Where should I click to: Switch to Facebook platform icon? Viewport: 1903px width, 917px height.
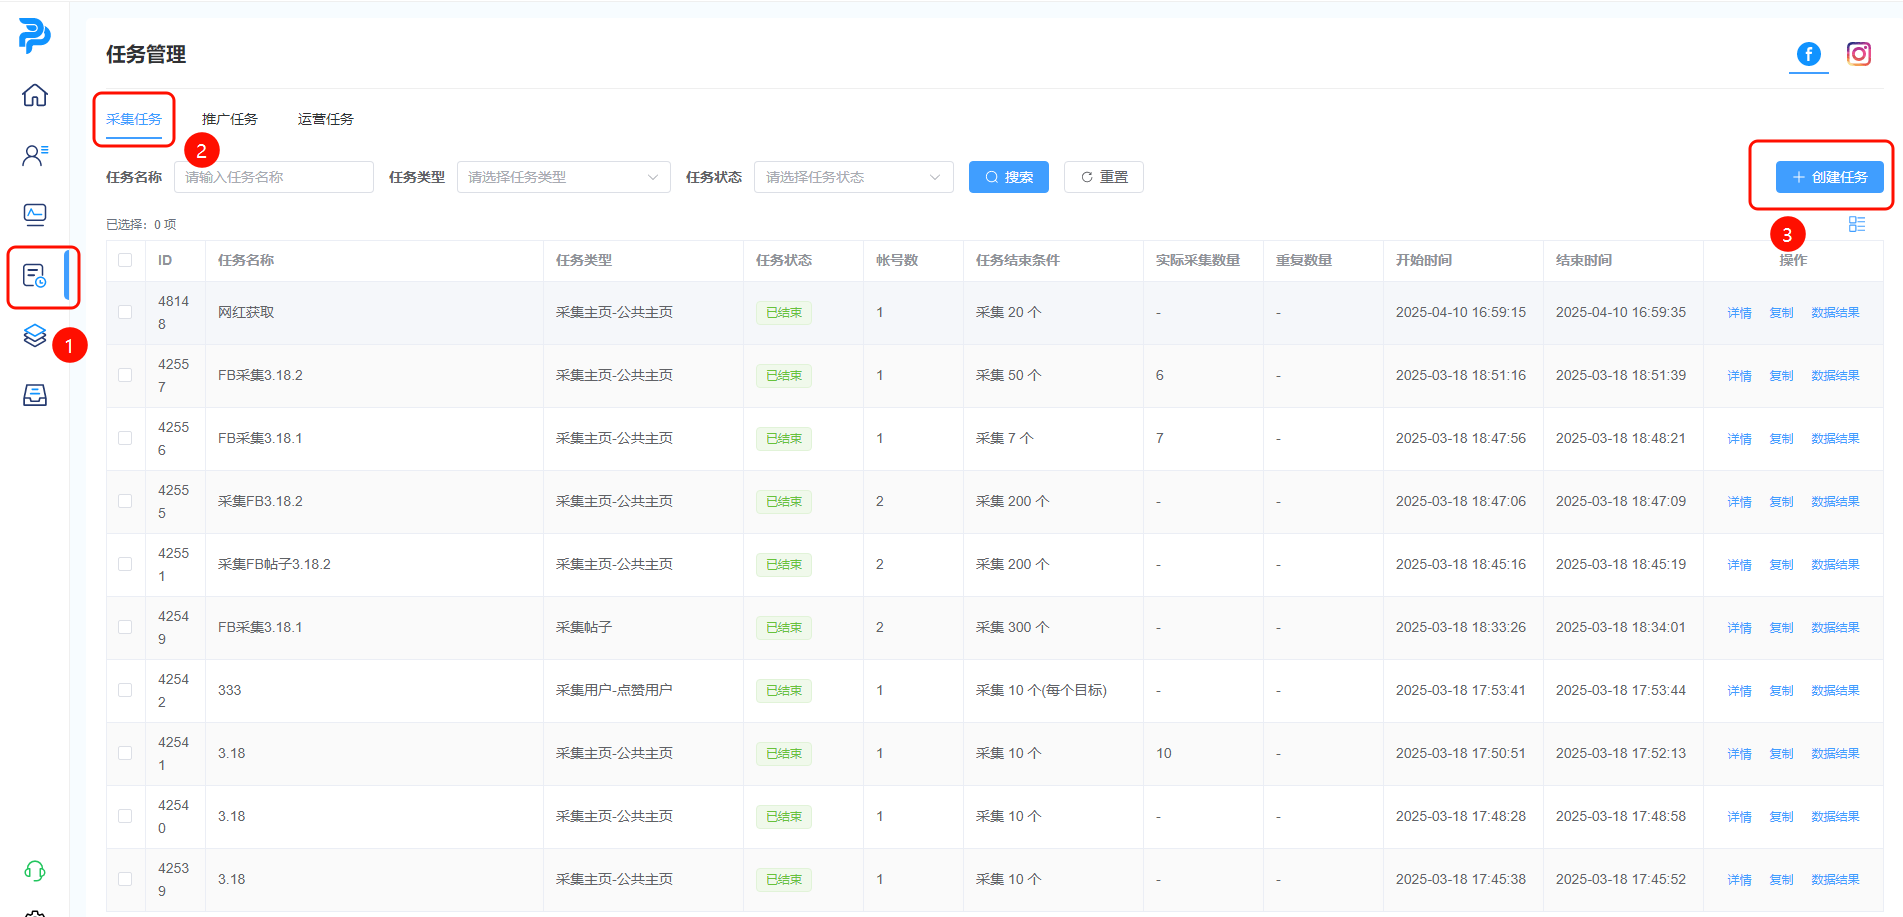coord(1808,54)
